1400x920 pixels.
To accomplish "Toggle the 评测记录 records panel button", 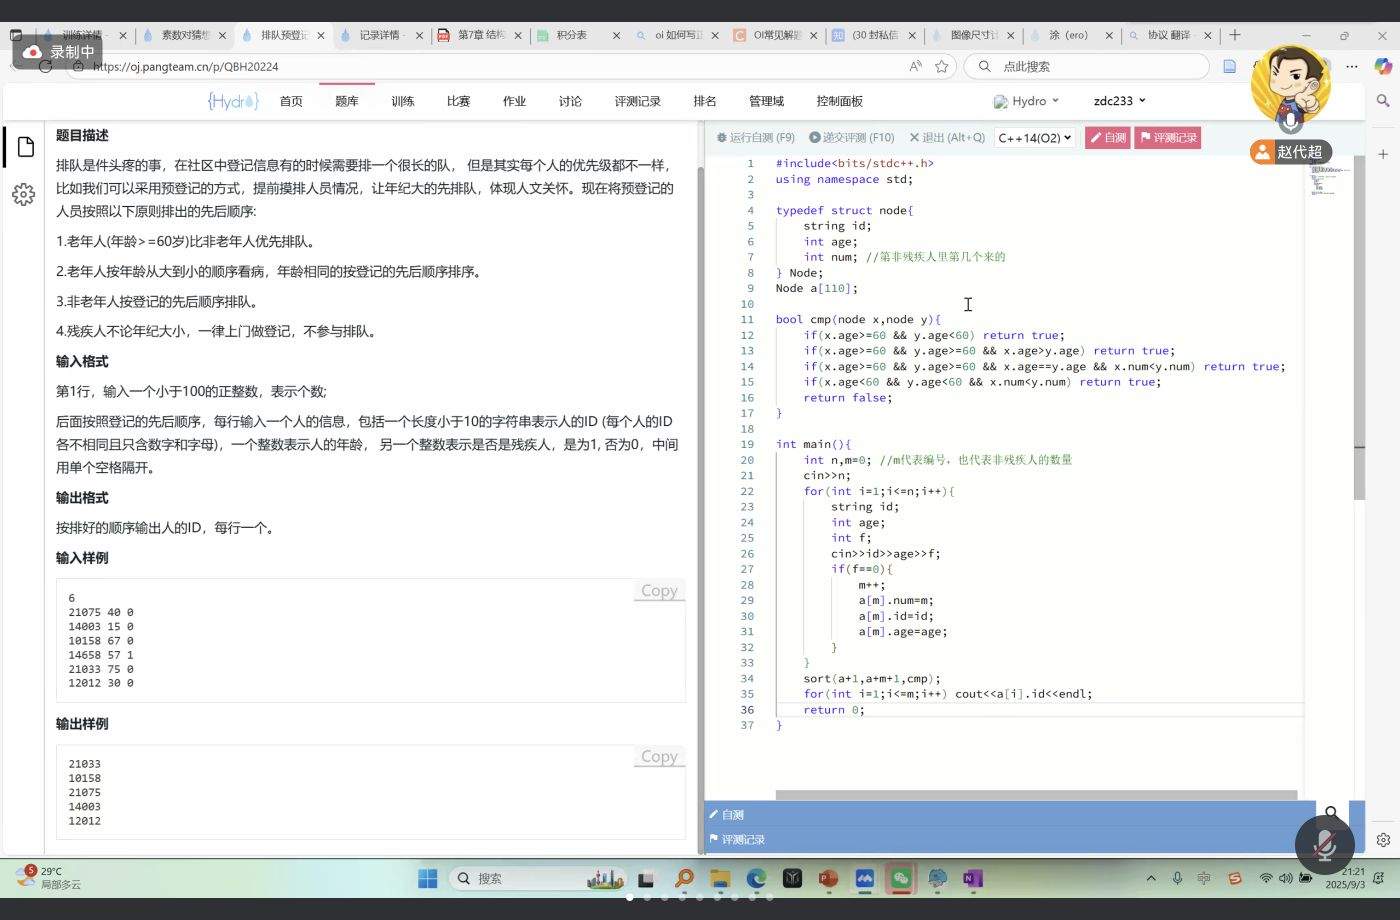I will [x=1167, y=138].
